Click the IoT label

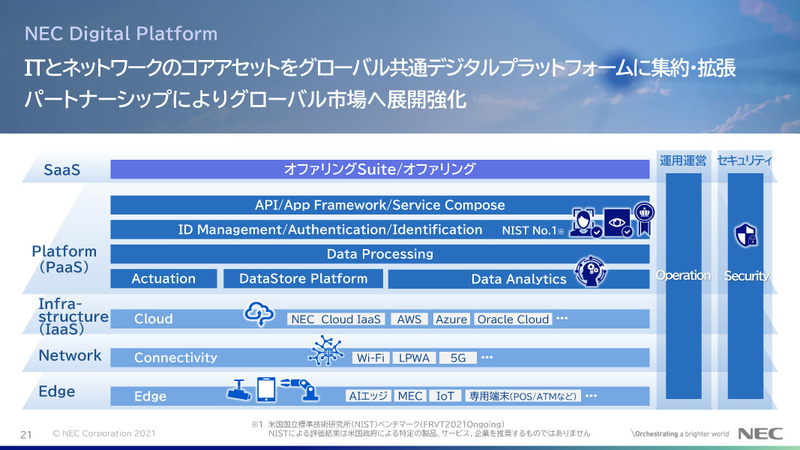(445, 396)
